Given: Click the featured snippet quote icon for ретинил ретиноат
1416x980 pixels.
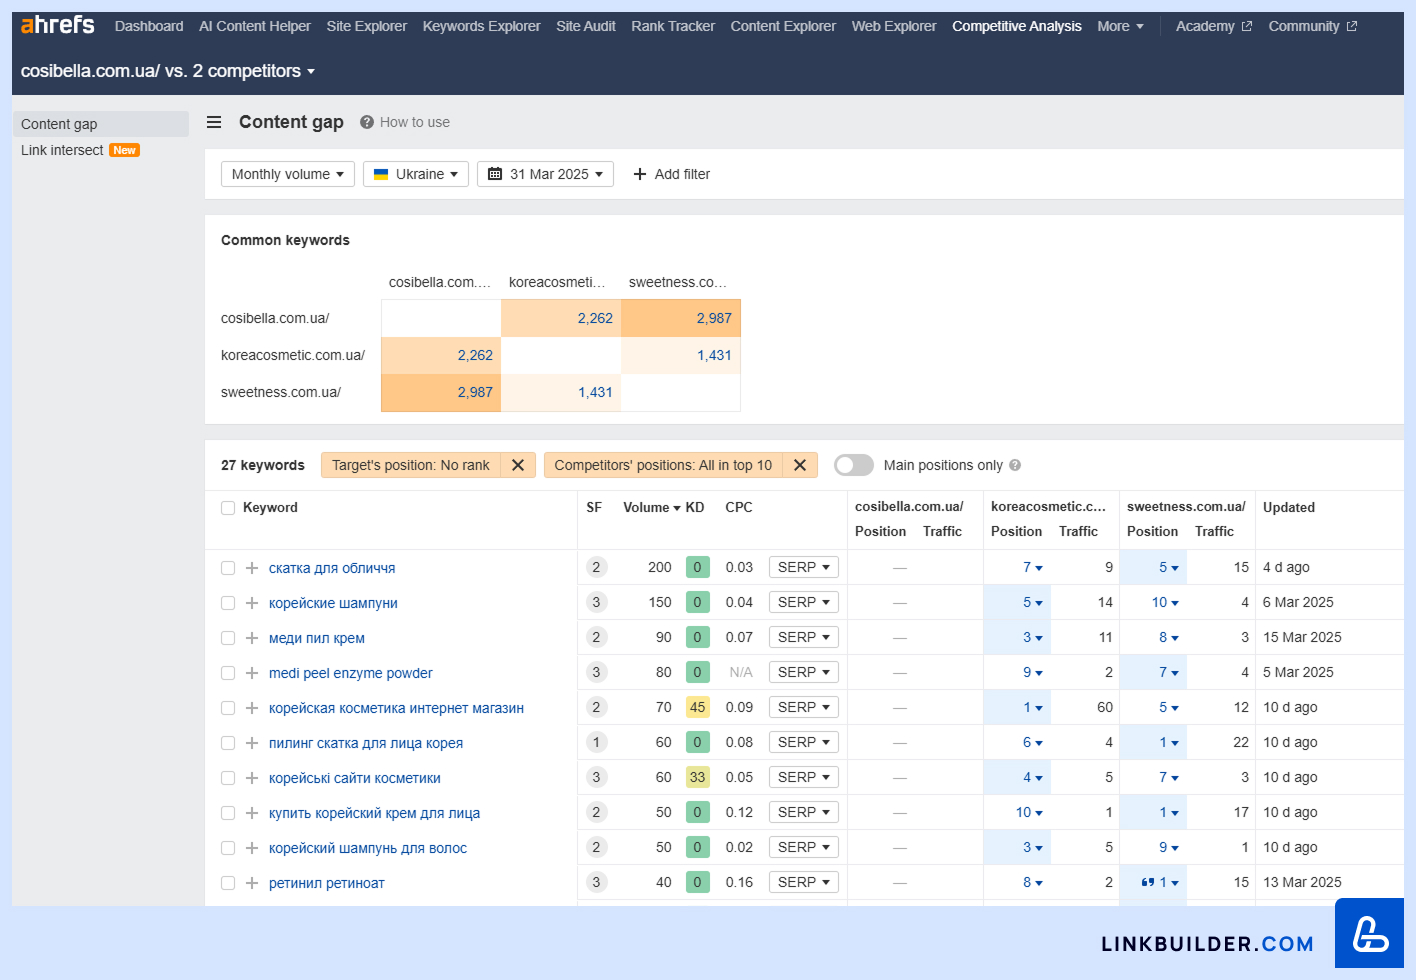Looking at the screenshot, I should click(1148, 882).
